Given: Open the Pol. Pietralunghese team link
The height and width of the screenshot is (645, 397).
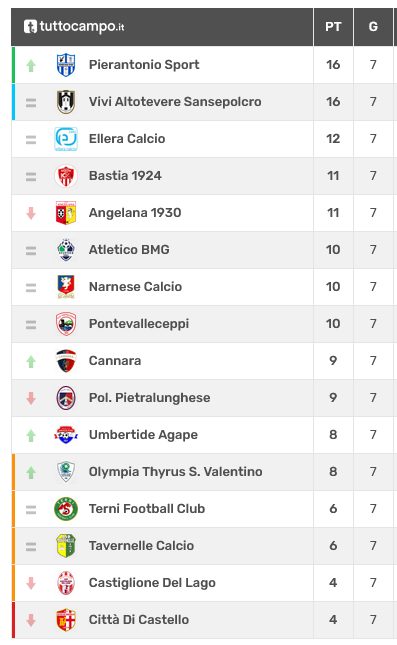Looking at the screenshot, I should click(x=149, y=398).
